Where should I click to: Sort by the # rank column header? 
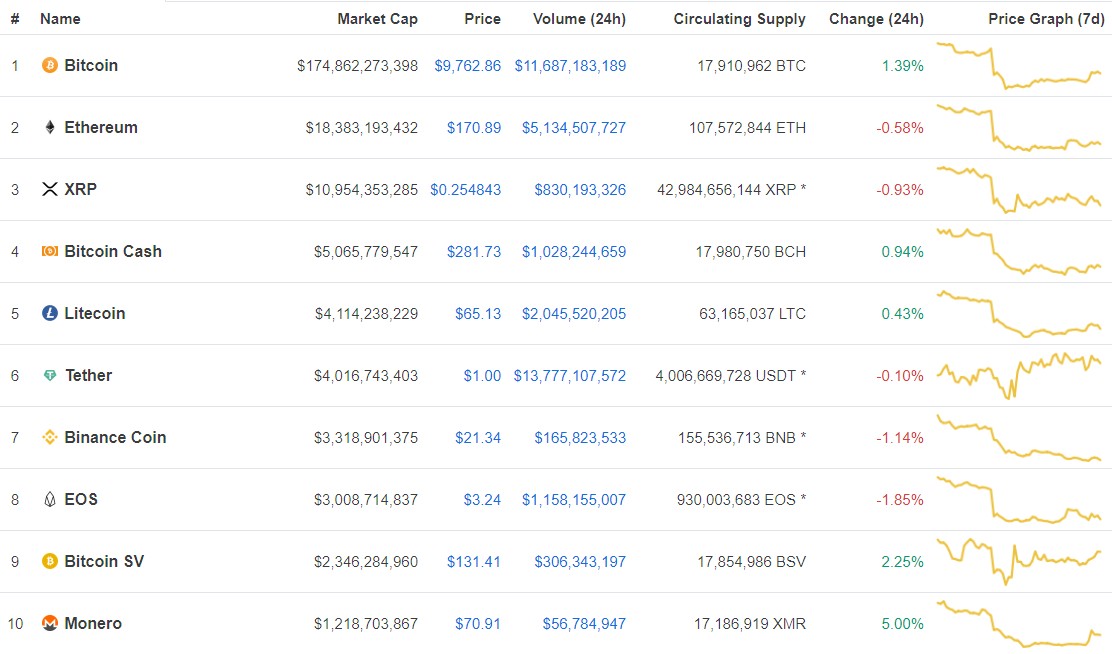click(15, 19)
